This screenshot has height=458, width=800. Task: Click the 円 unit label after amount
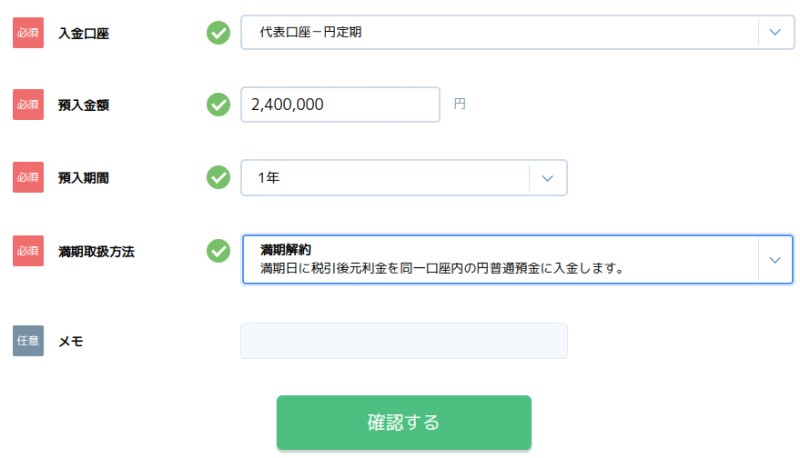click(x=460, y=104)
